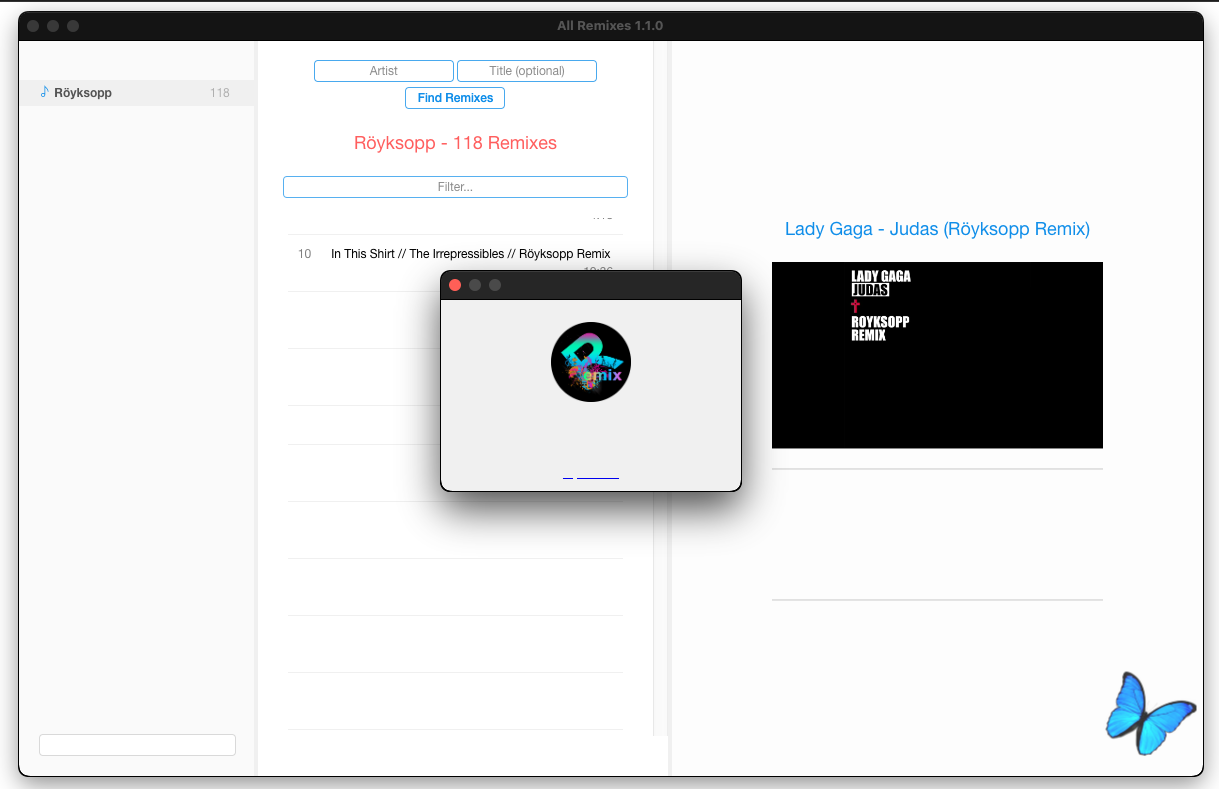
Task: Focus the Artist input field
Action: (x=384, y=71)
